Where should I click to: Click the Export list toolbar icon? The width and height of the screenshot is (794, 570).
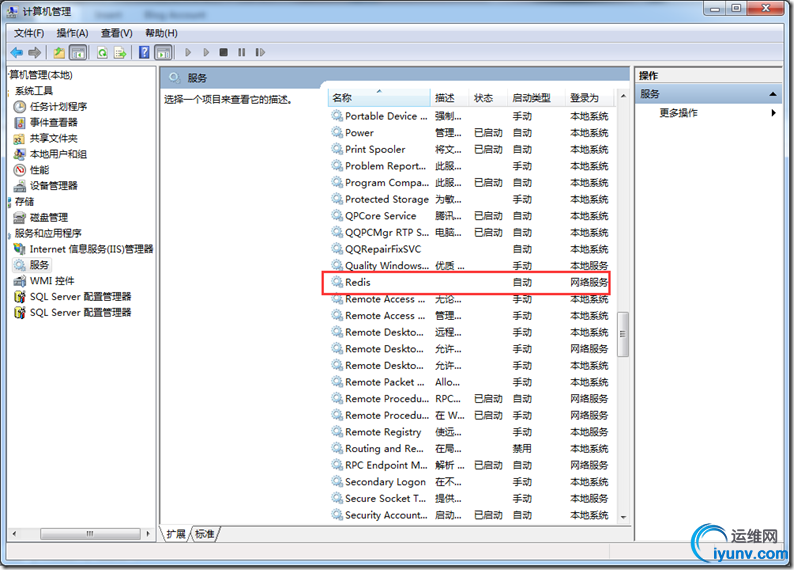pos(120,52)
